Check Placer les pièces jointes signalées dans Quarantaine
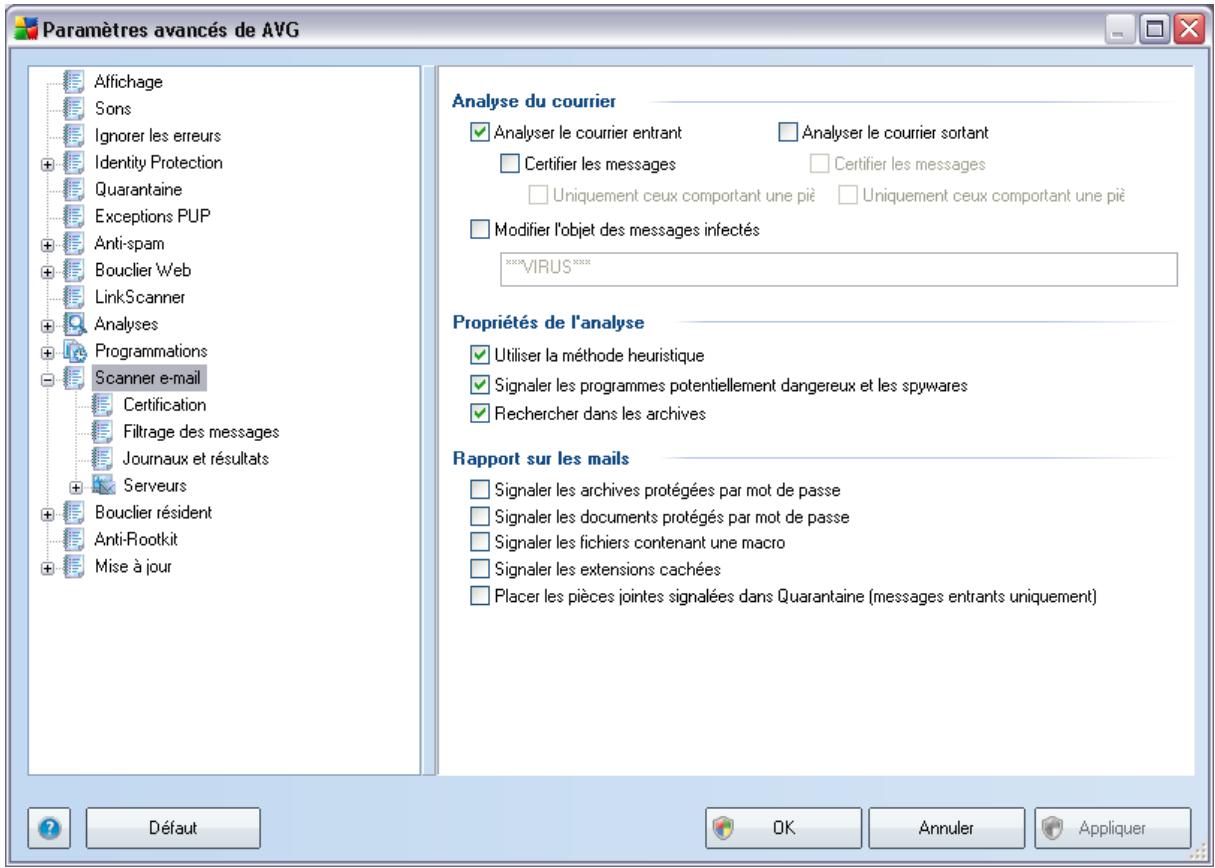1215x868 pixels. [478, 598]
